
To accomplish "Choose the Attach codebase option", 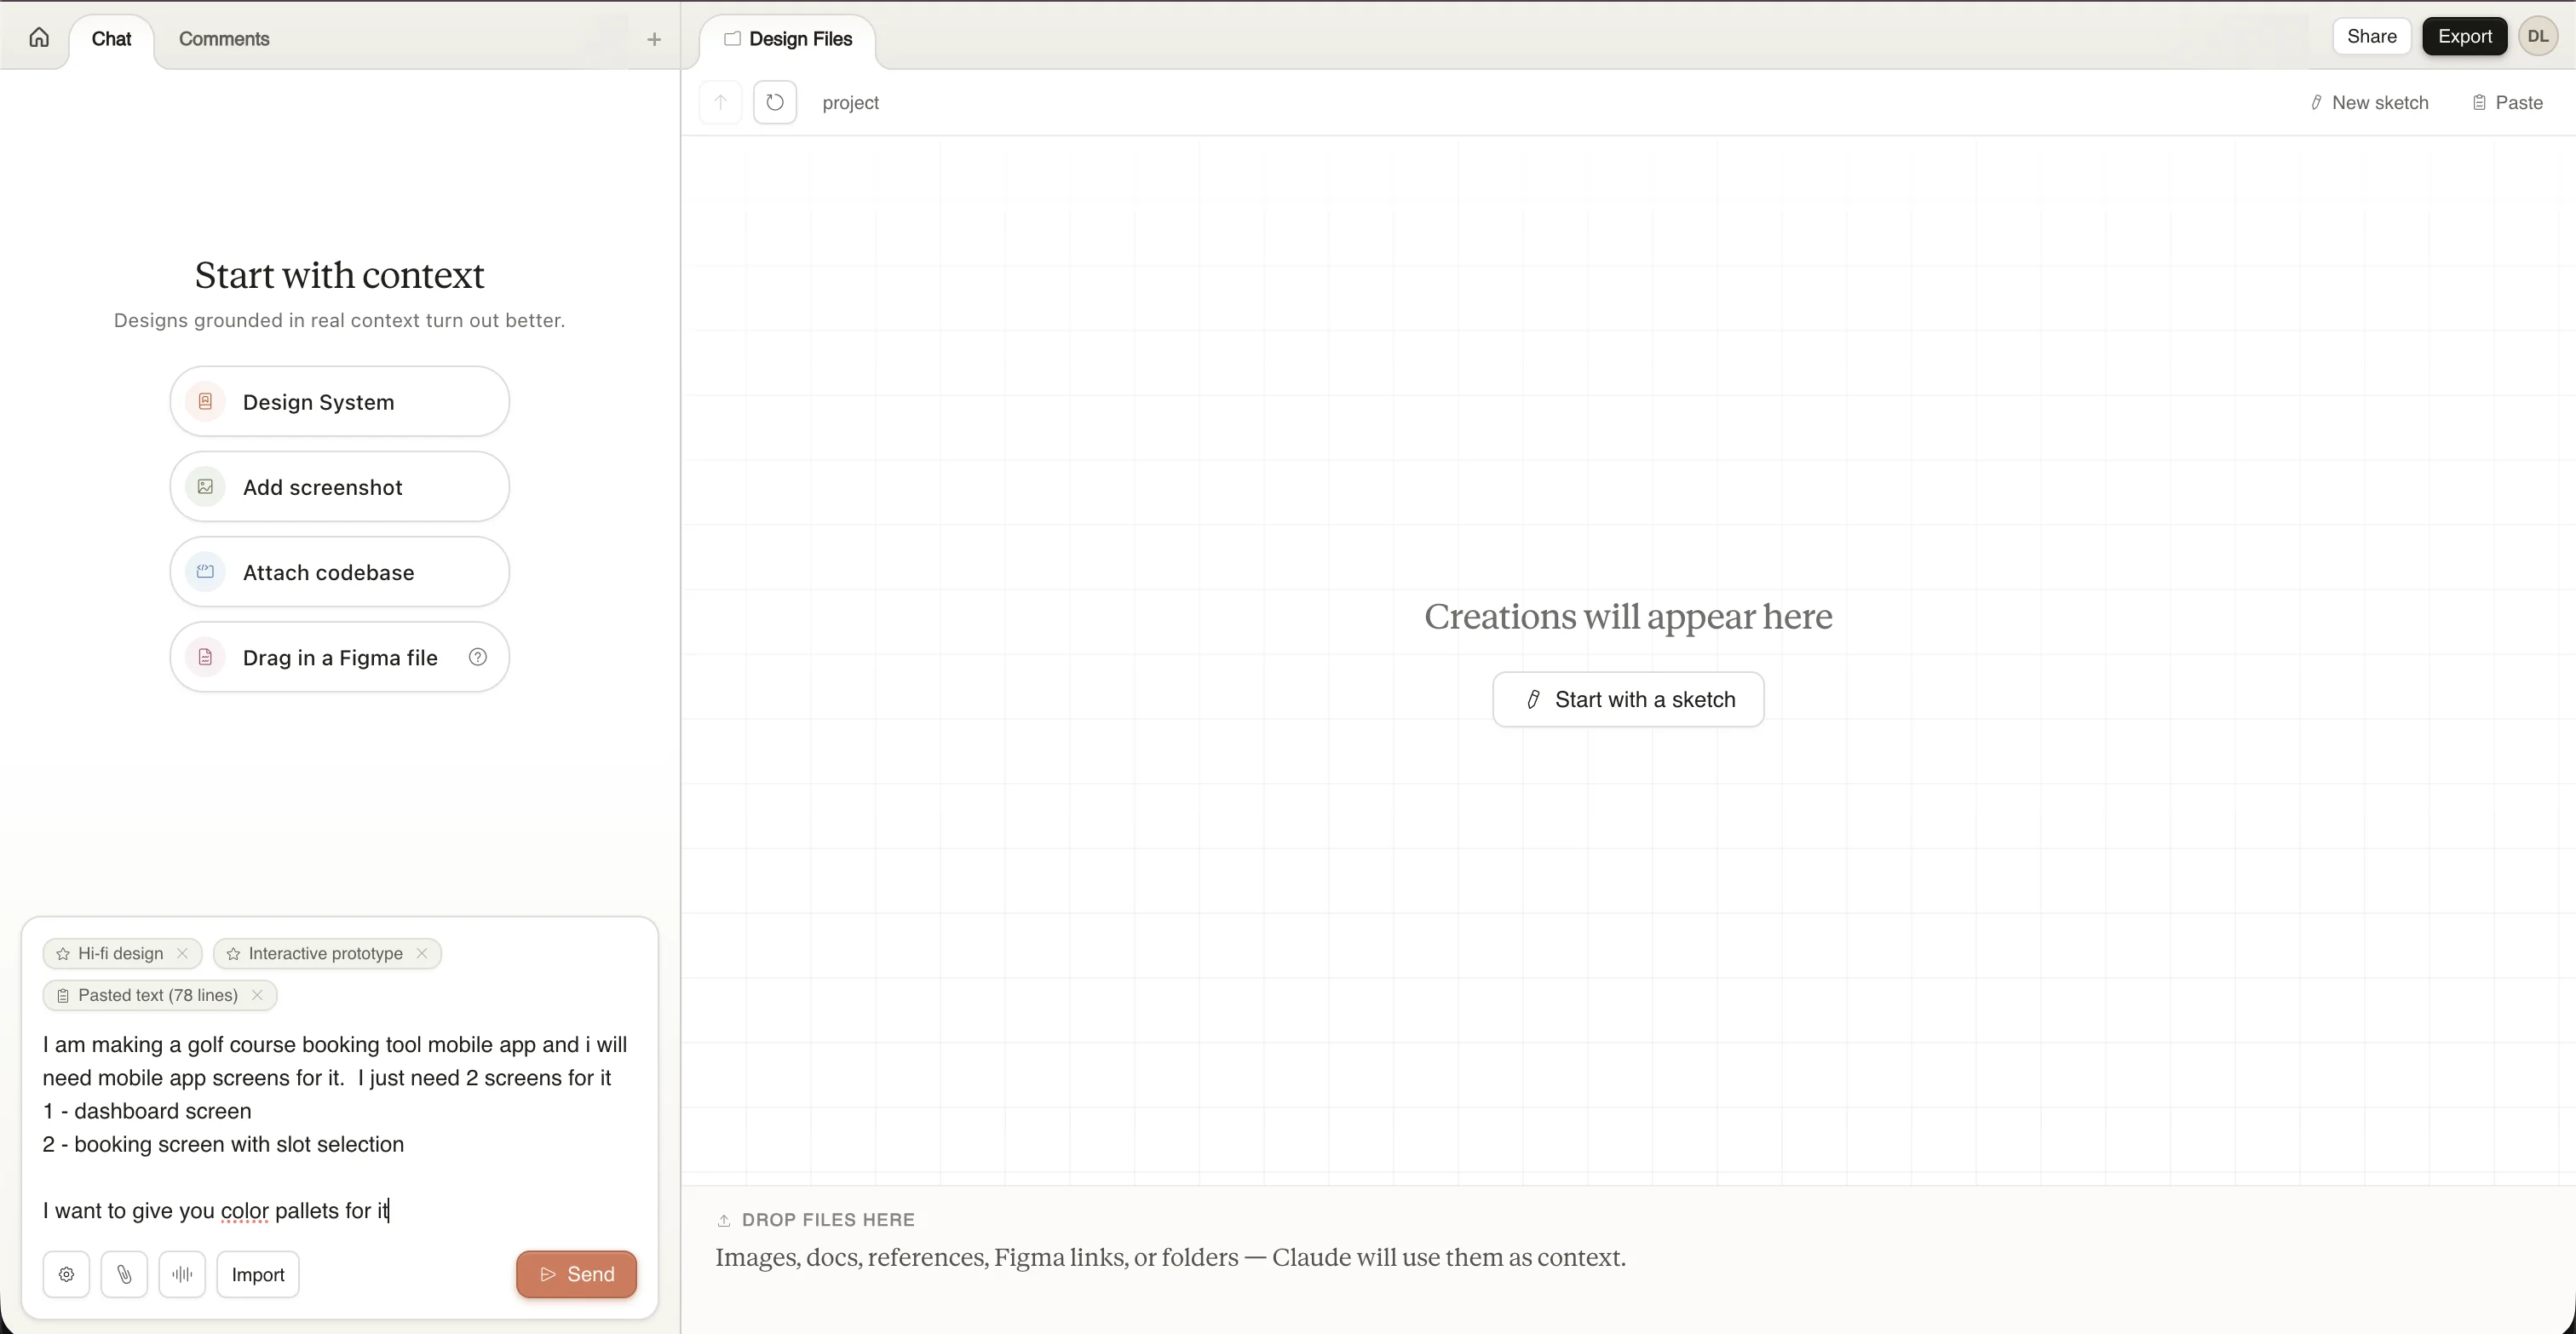I will pyautogui.click(x=339, y=572).
